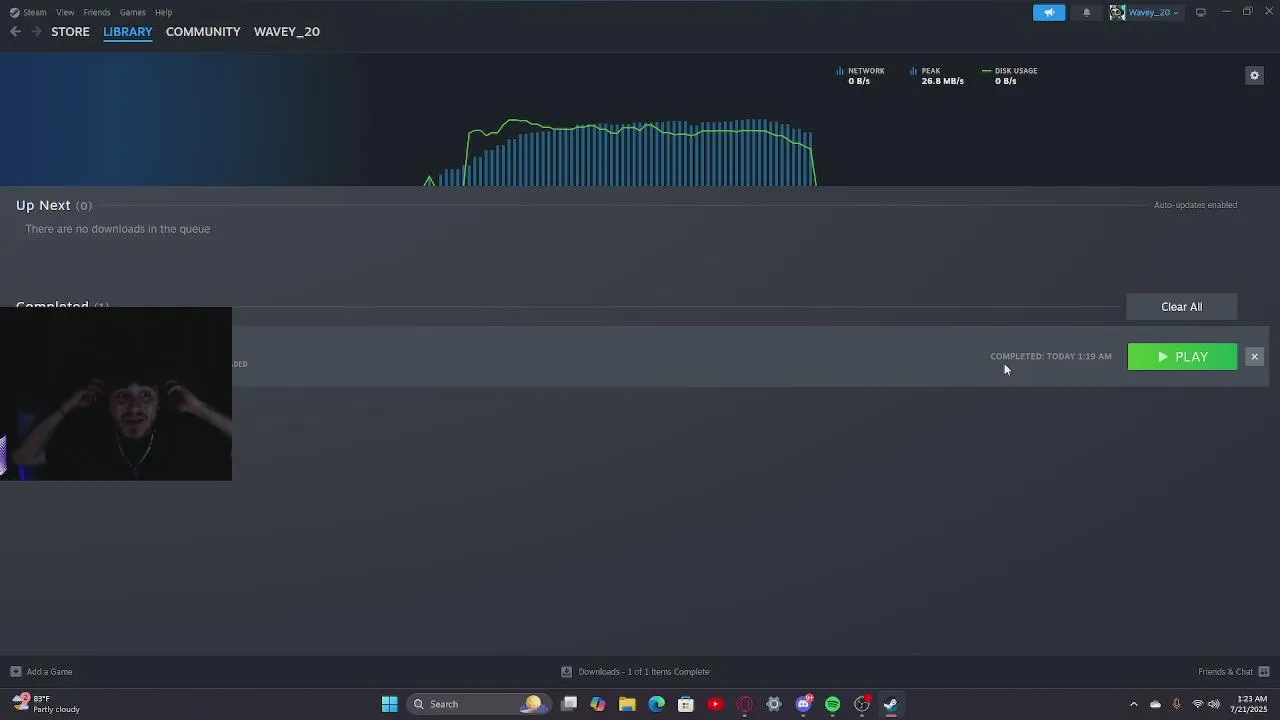1280x720 pixels.
Task: Click the microphone tray icon
Action: click(1176, 704)
